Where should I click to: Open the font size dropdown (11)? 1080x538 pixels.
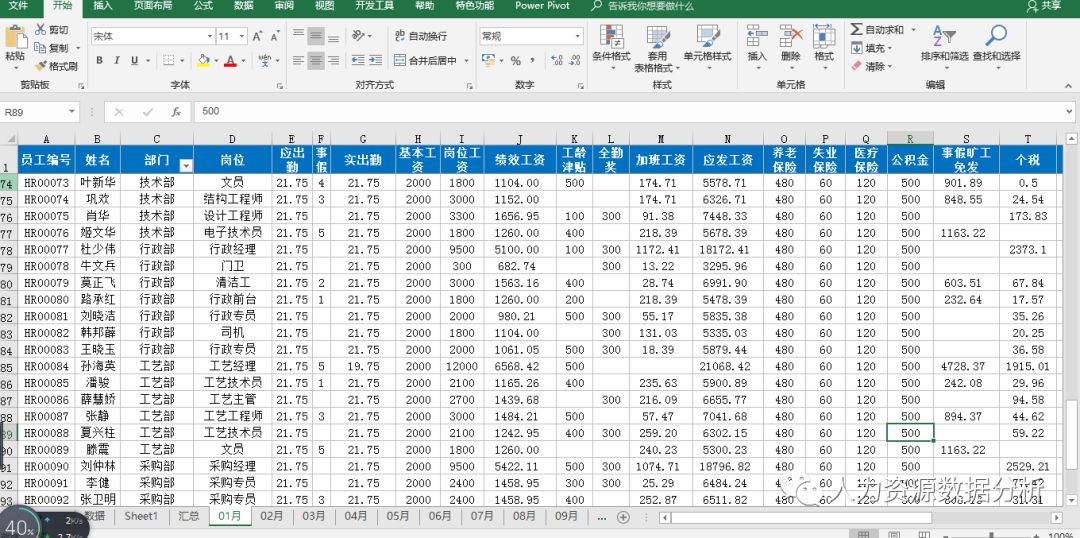click(242, 36)
